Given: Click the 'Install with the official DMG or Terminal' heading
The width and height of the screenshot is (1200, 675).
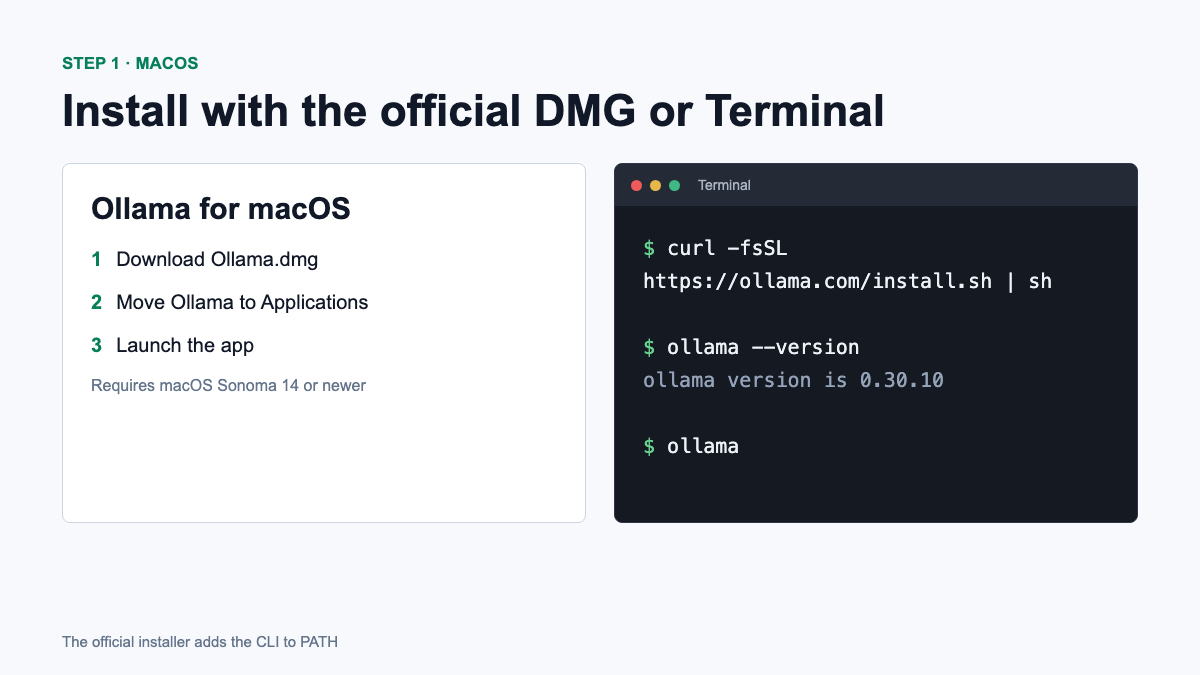Looking at the screenshot, I should pyautogui.click(x=473, y=110).
